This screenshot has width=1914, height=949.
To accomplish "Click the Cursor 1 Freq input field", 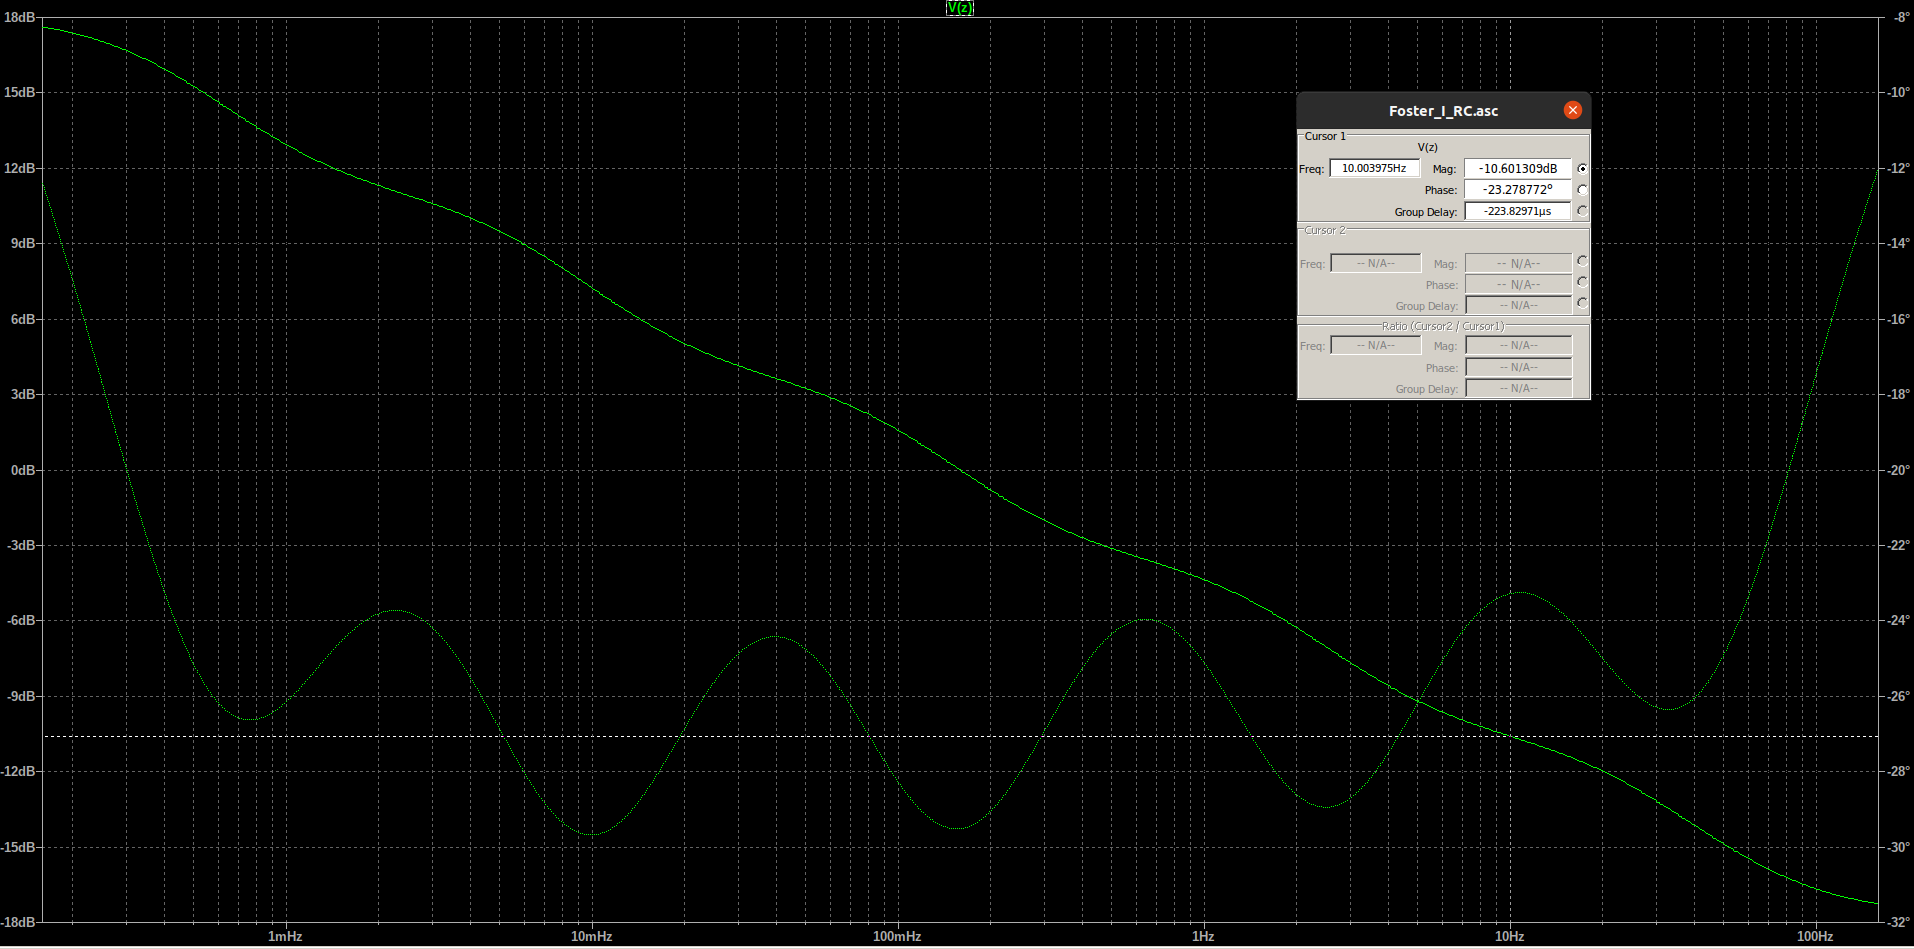I will [x=1374, y=169].
